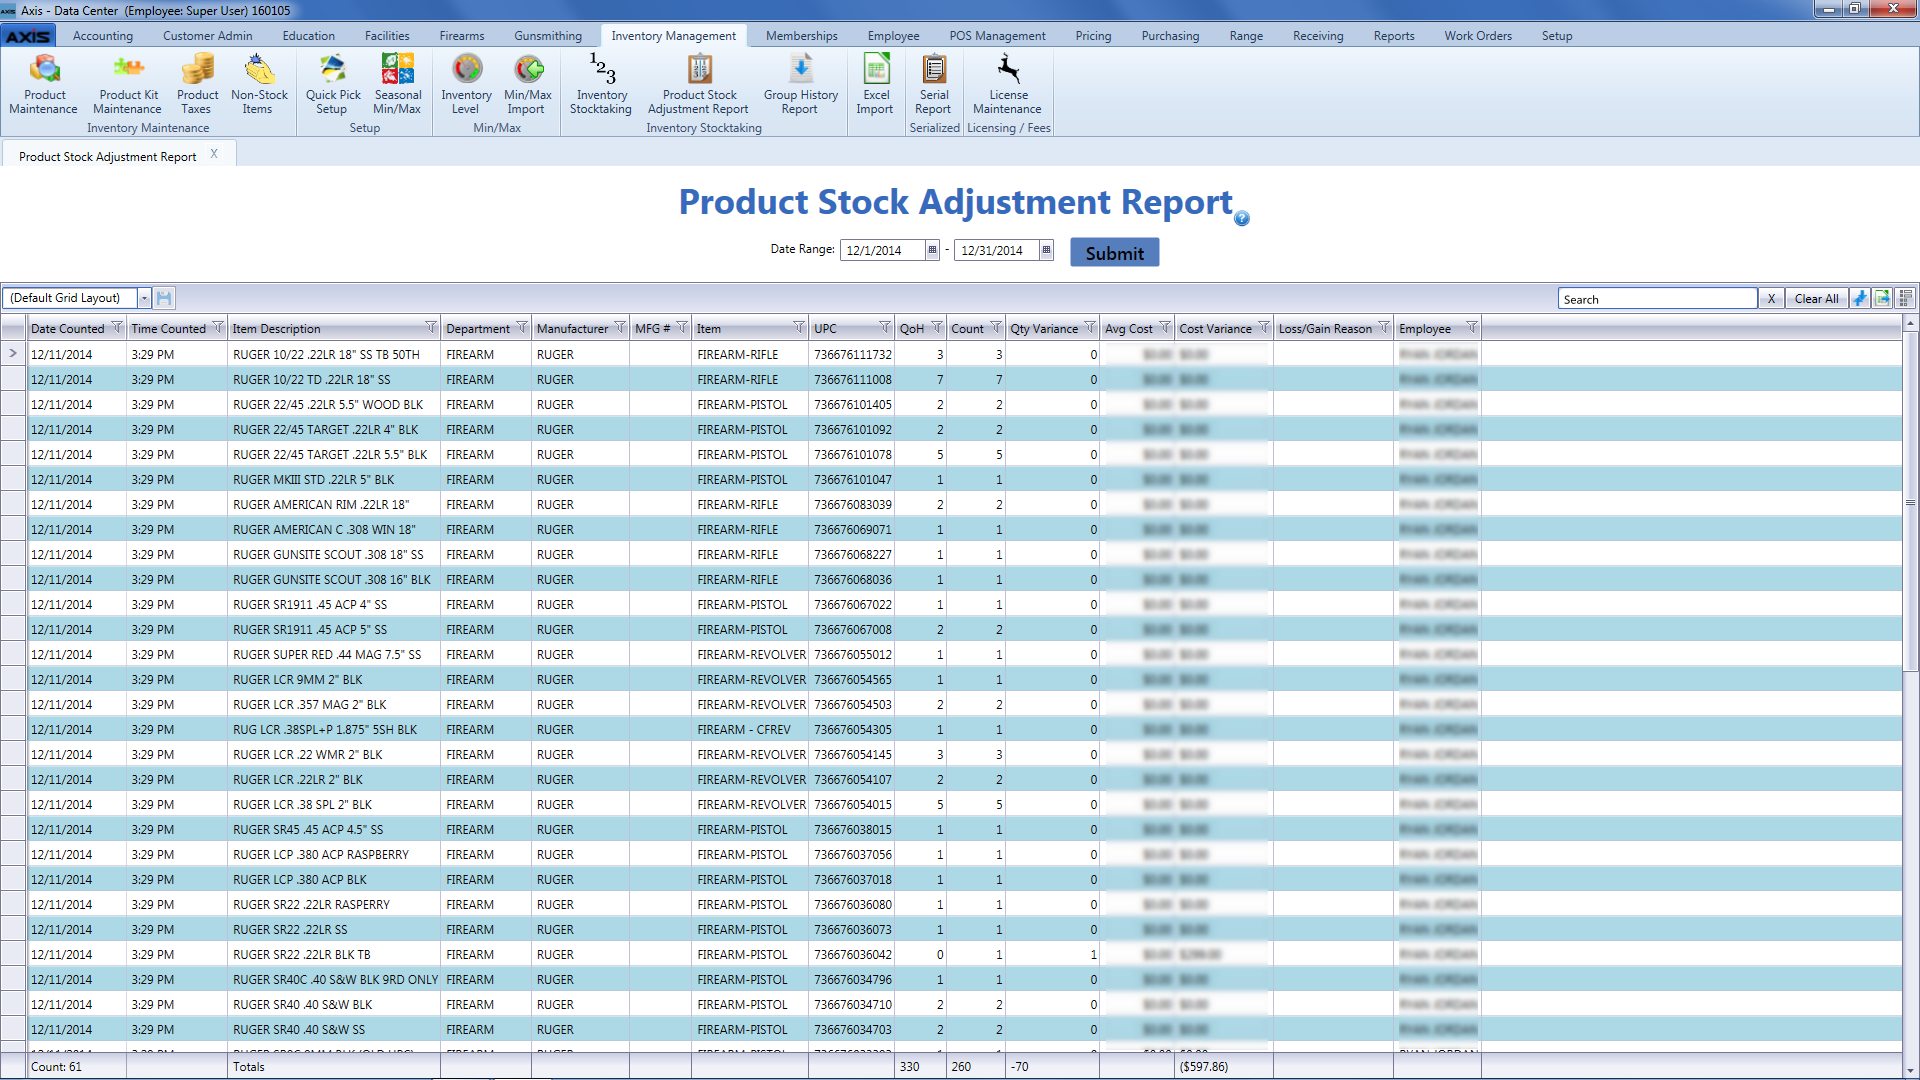
Task: Switch to Accounting ribbon tab
Action: click(103, 36)
